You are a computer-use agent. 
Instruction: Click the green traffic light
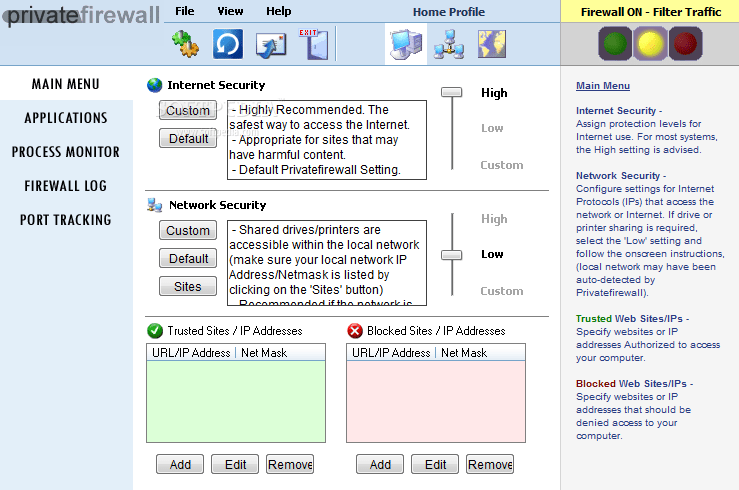click(x=615, y=43)
